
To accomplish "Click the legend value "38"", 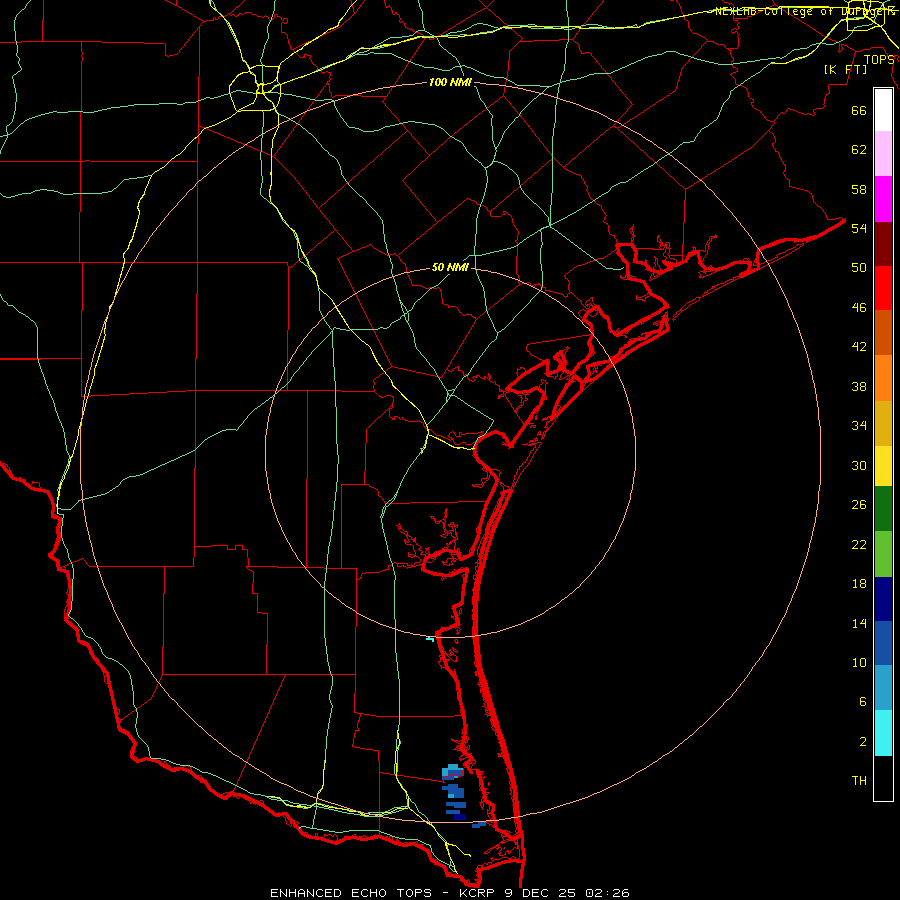I will coord(859,387).
